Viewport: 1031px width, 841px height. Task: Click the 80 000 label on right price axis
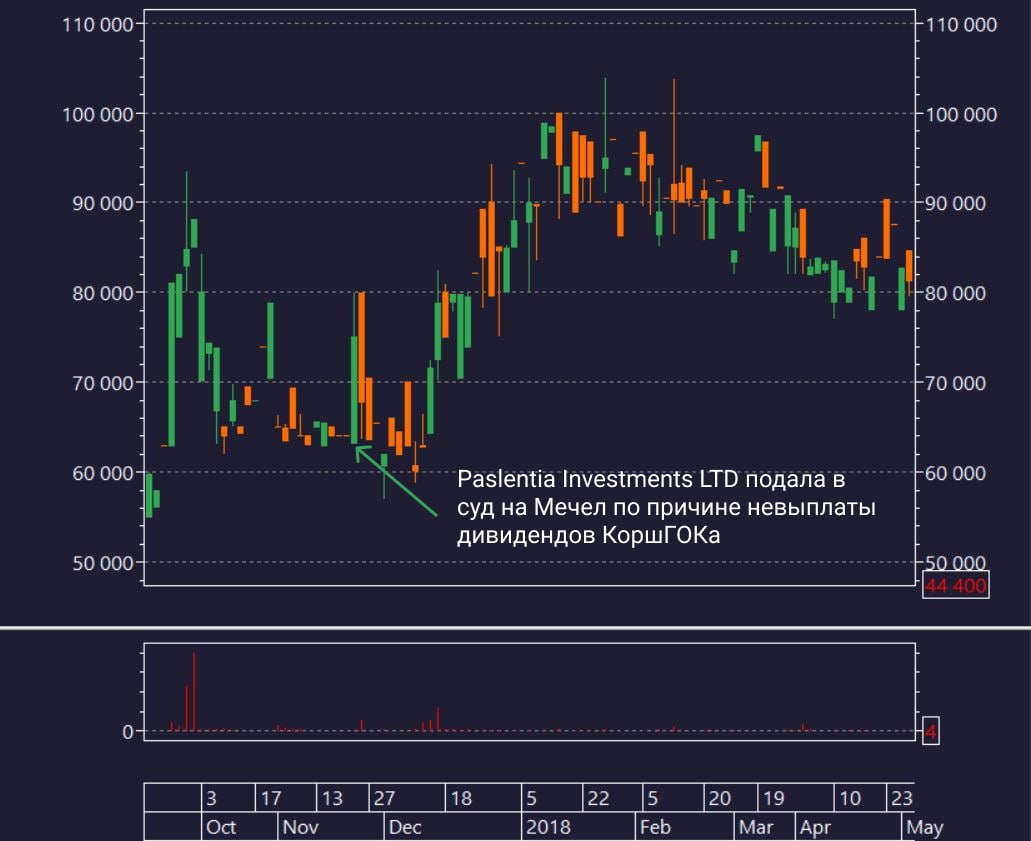(955, 293)
